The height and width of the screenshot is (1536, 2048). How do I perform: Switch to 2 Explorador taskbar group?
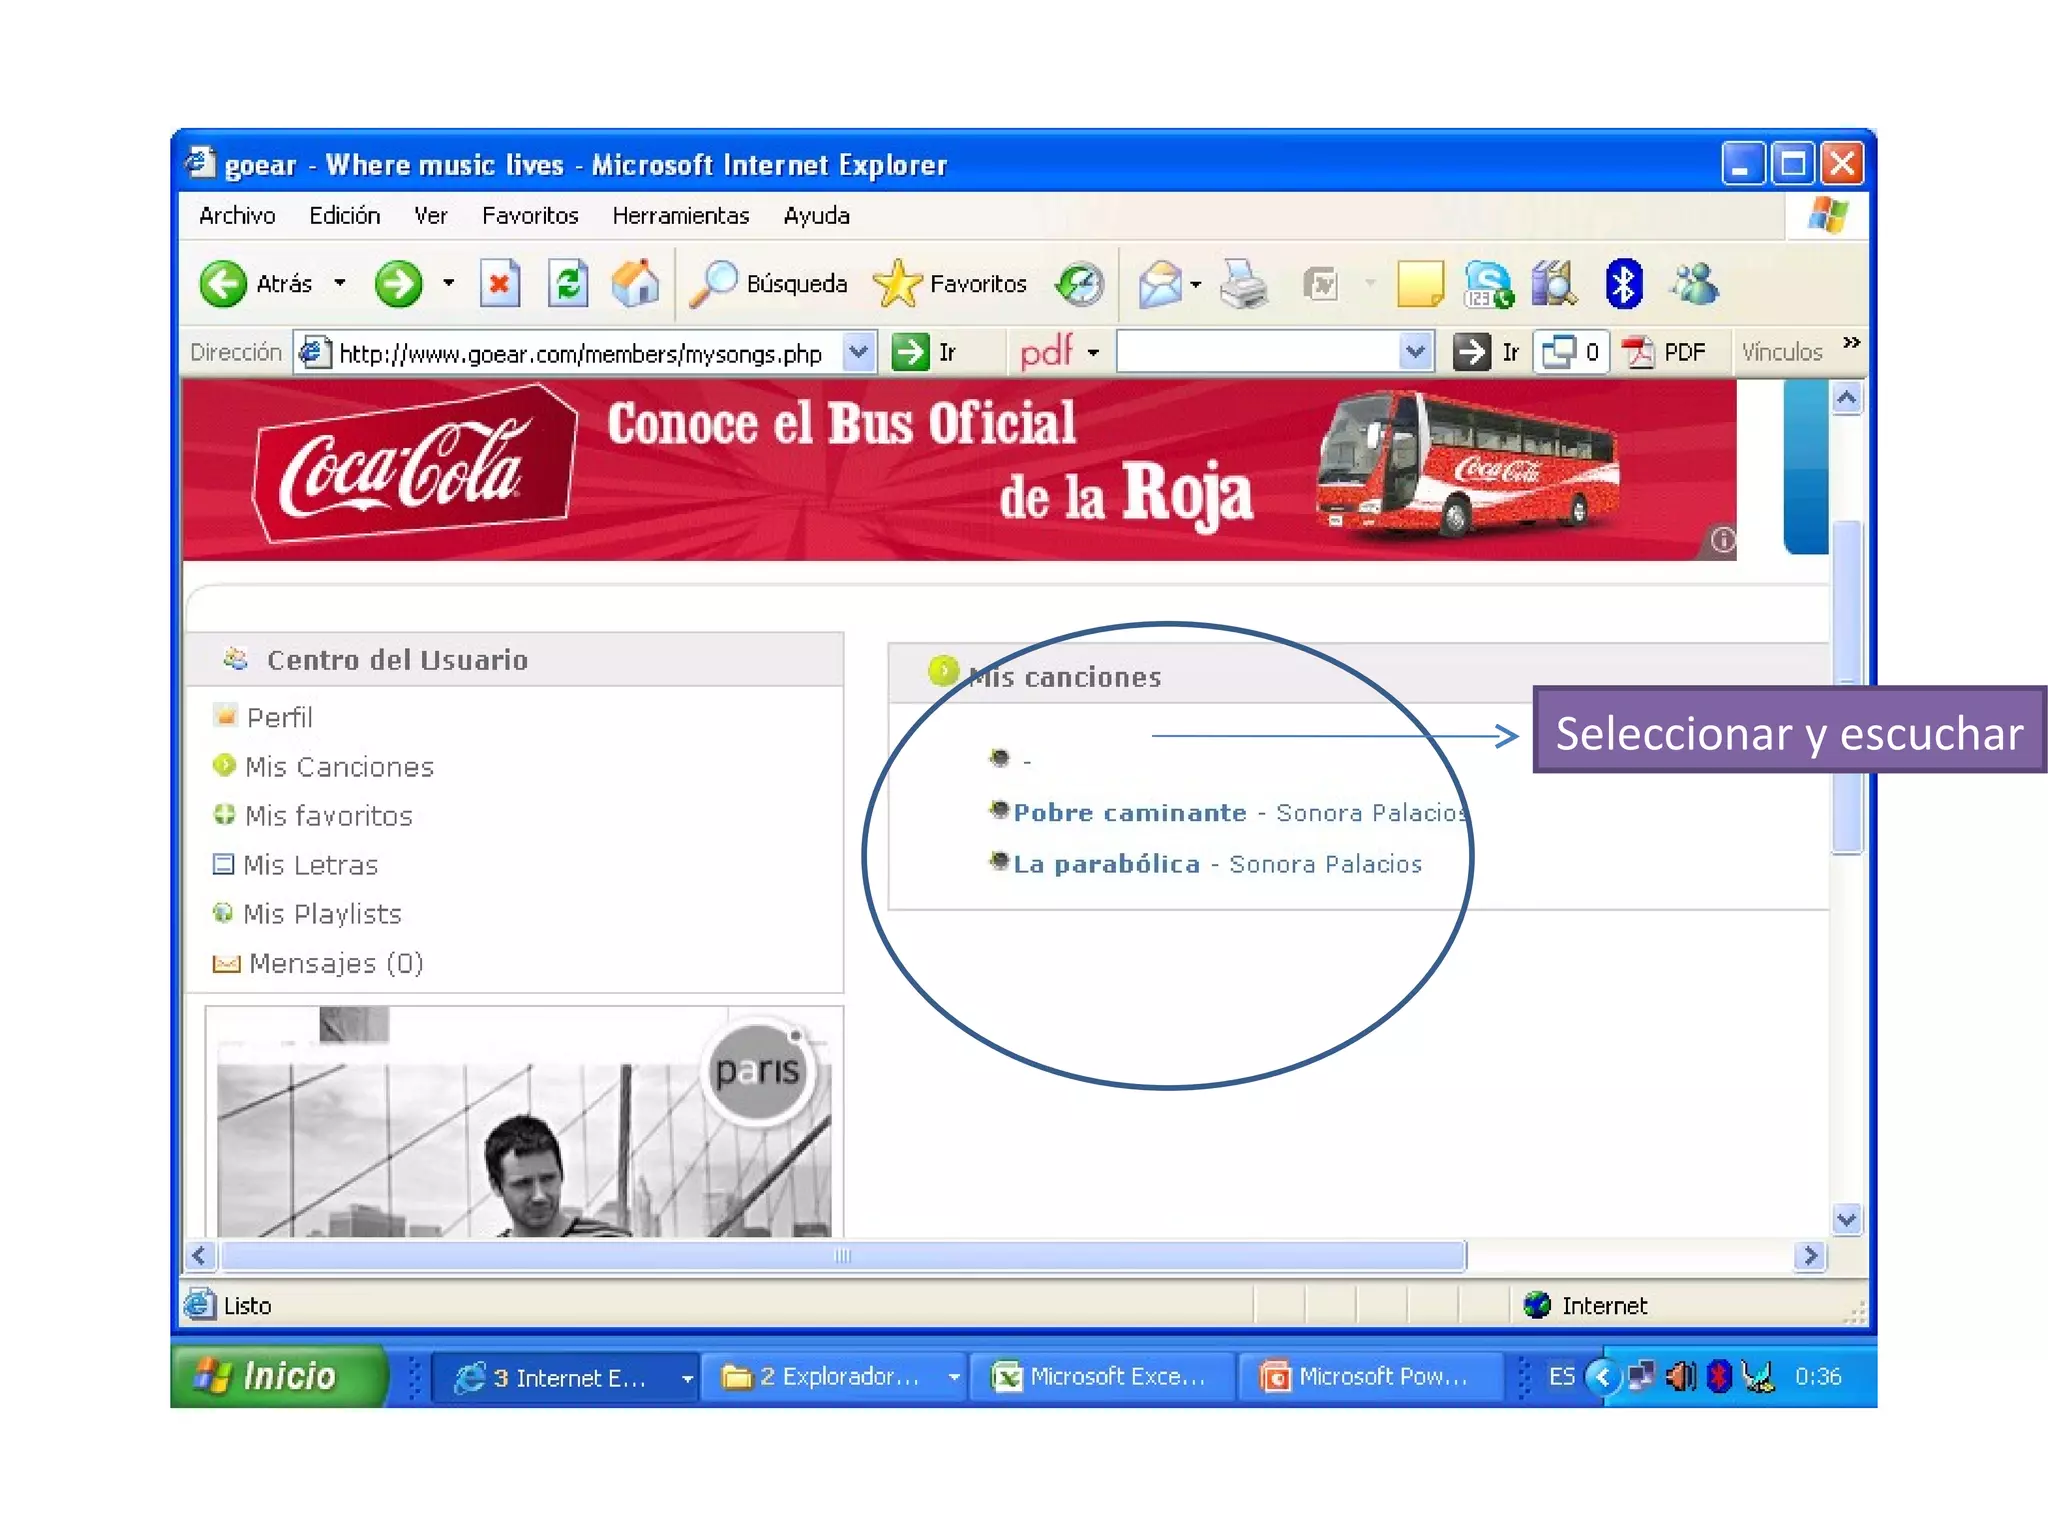835,1378
